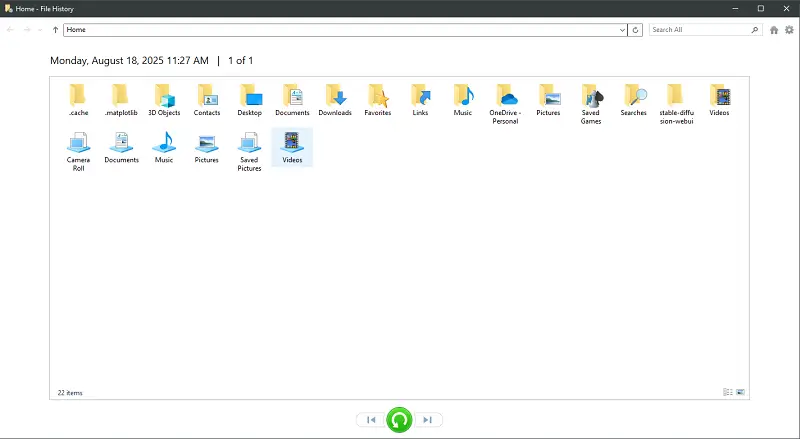
Task: Select the OneDrive - Personal folder
Action: tap(507, 103)
